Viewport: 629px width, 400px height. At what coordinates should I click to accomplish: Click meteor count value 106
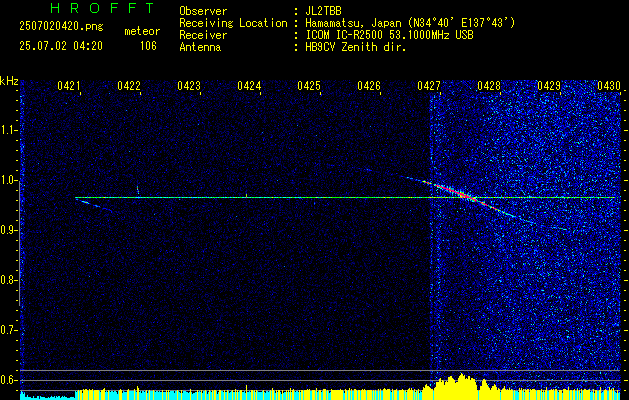148,46
